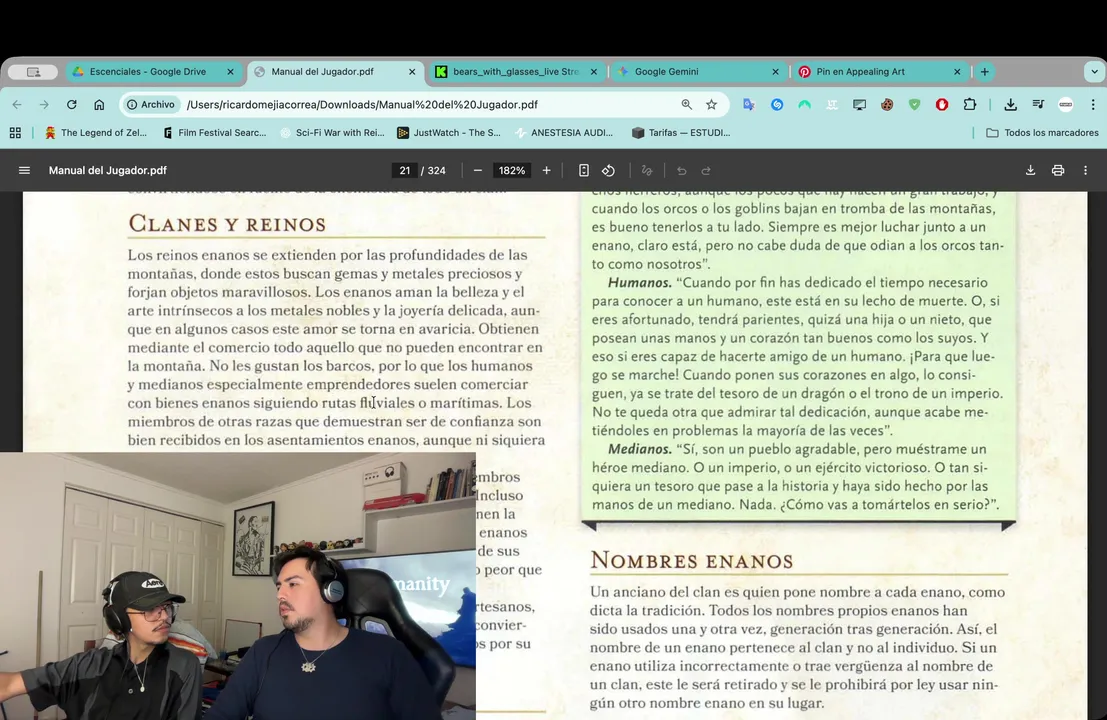
Task: Close the Pin en Appealing Art tab
Action: coord(957,71)
